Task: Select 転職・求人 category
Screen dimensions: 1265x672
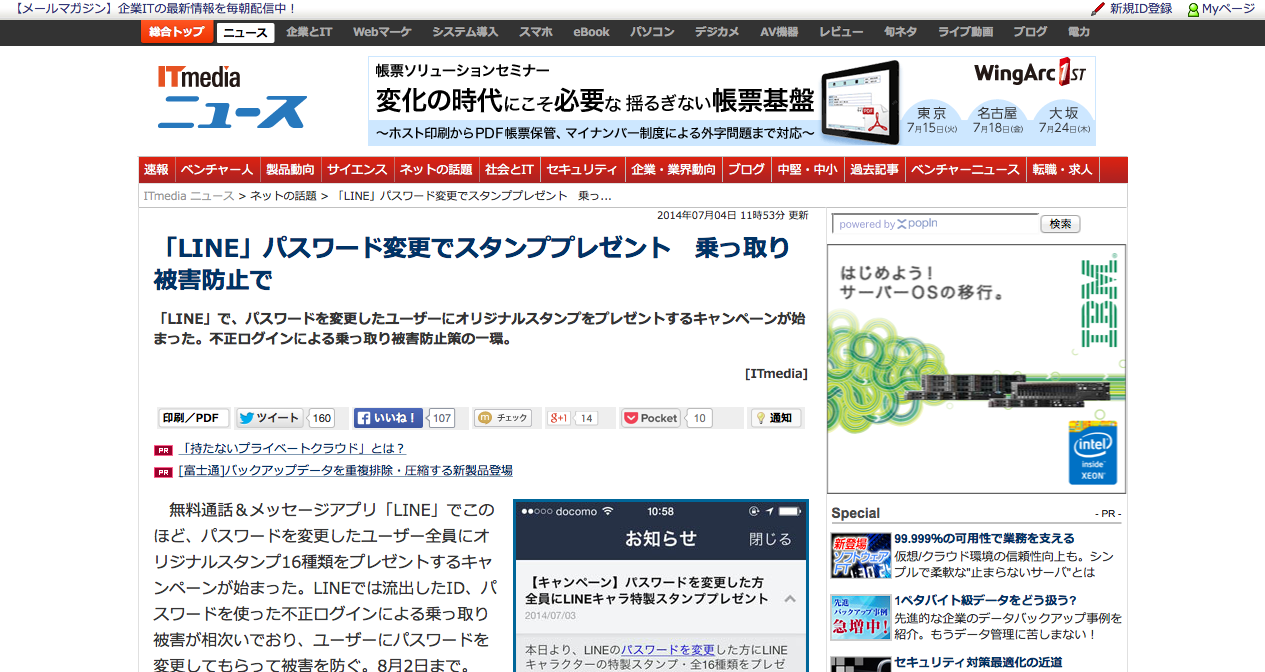Action: point(1063,170)
